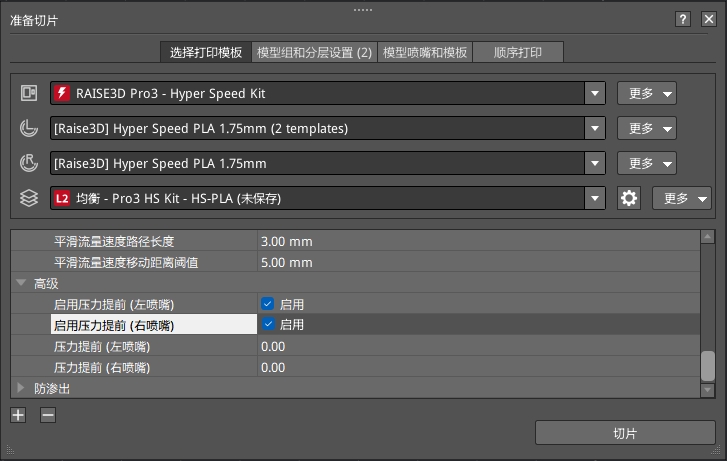Select the highlighted 启用压力提前 (右喷嘴) label
Viewport: 727px width, 461px height.
pos(114,325)
